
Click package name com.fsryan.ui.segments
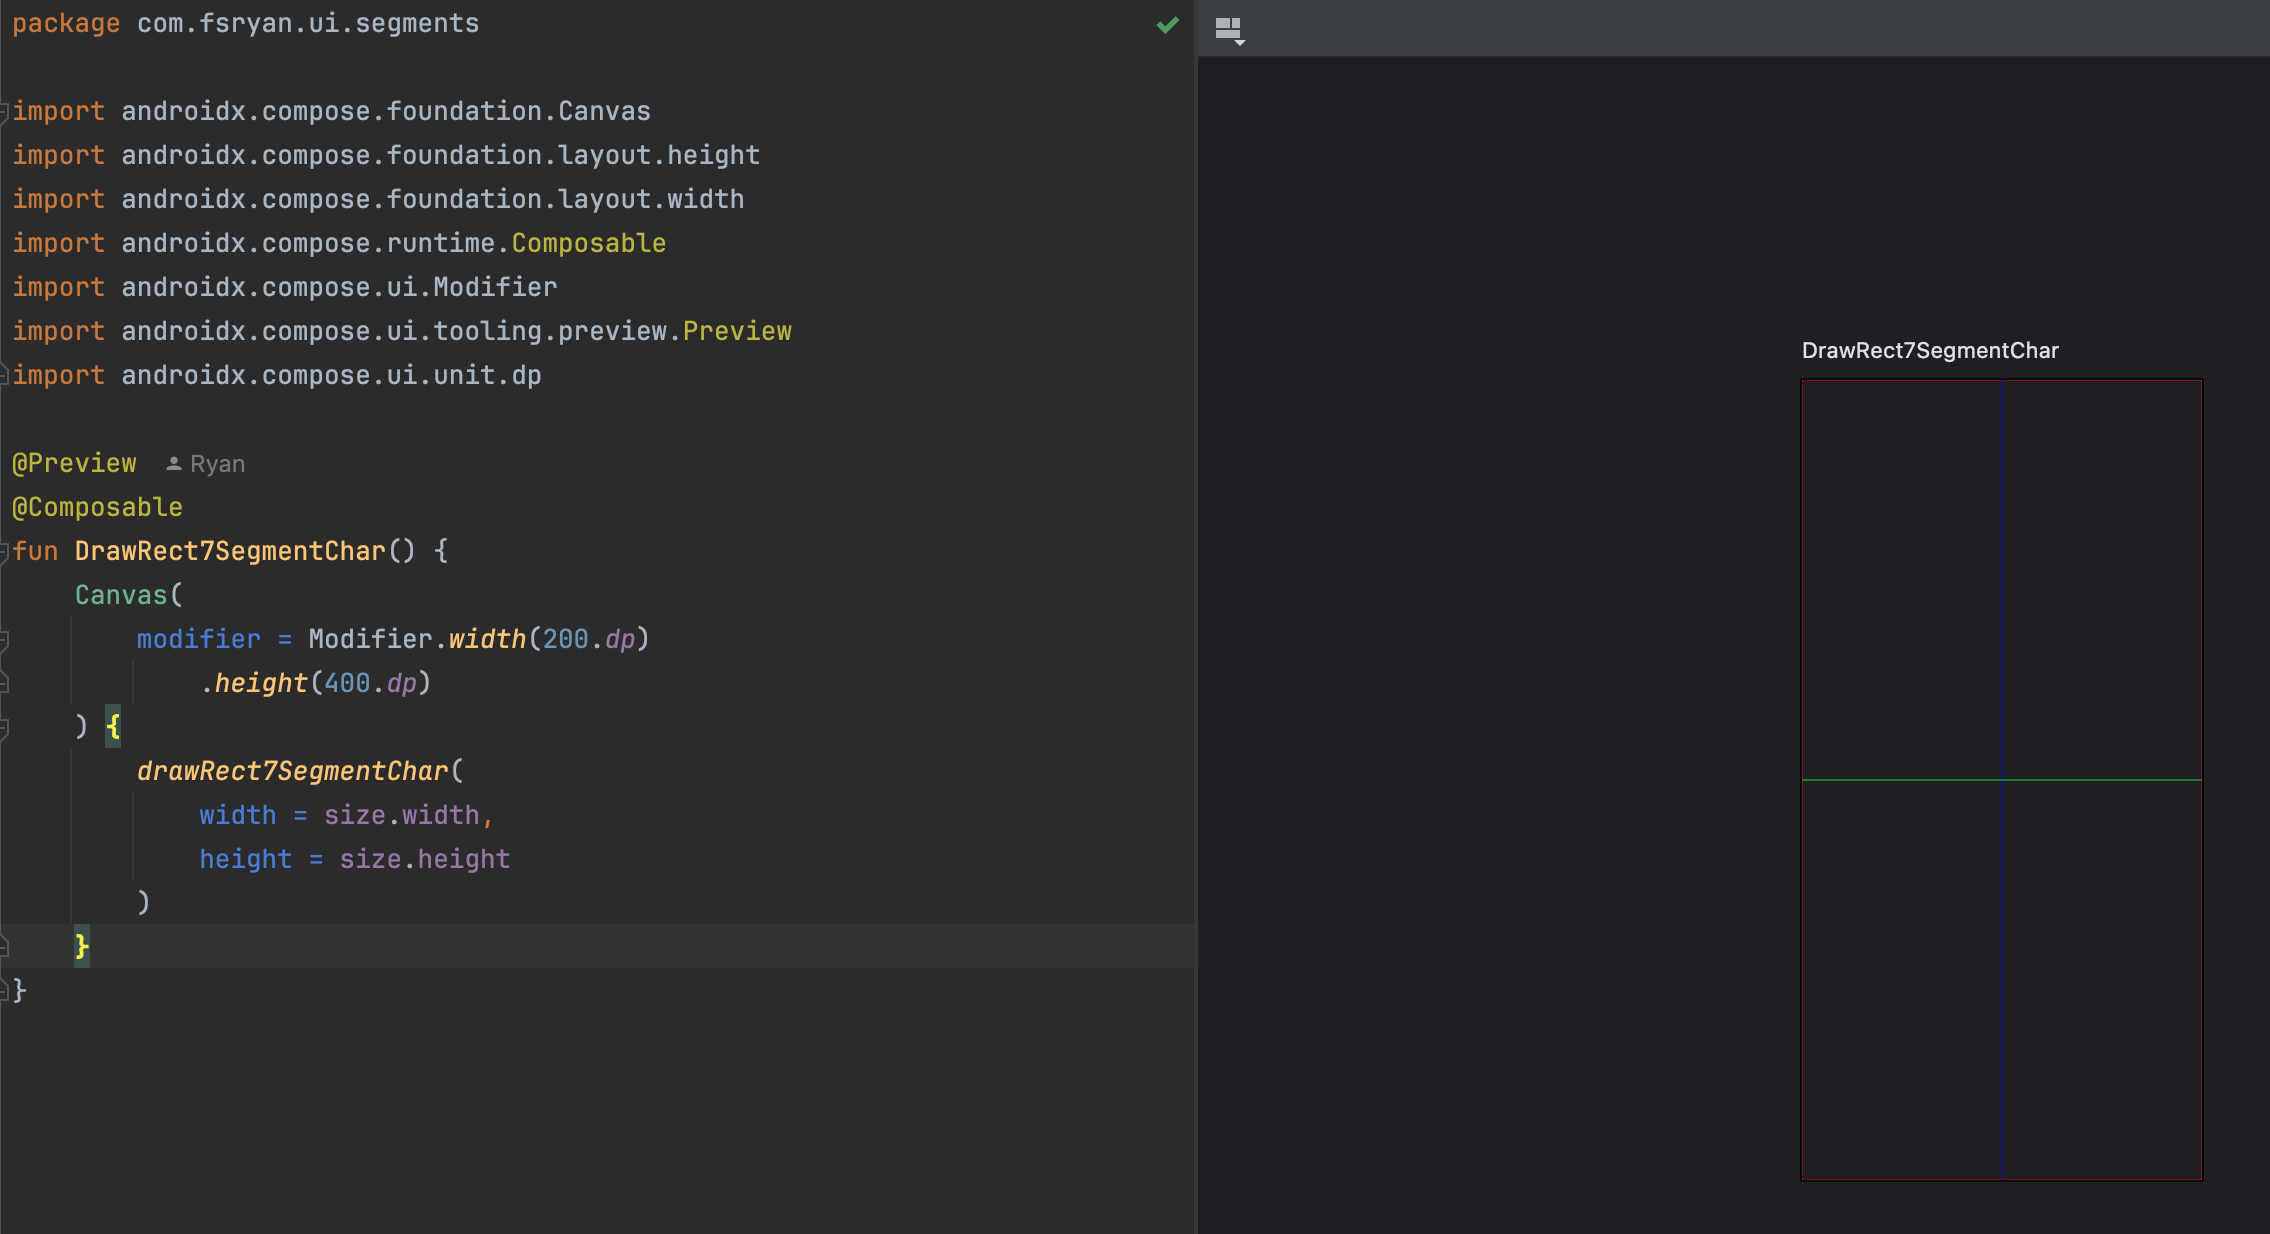pyautogui.click(x=308, y=23)
